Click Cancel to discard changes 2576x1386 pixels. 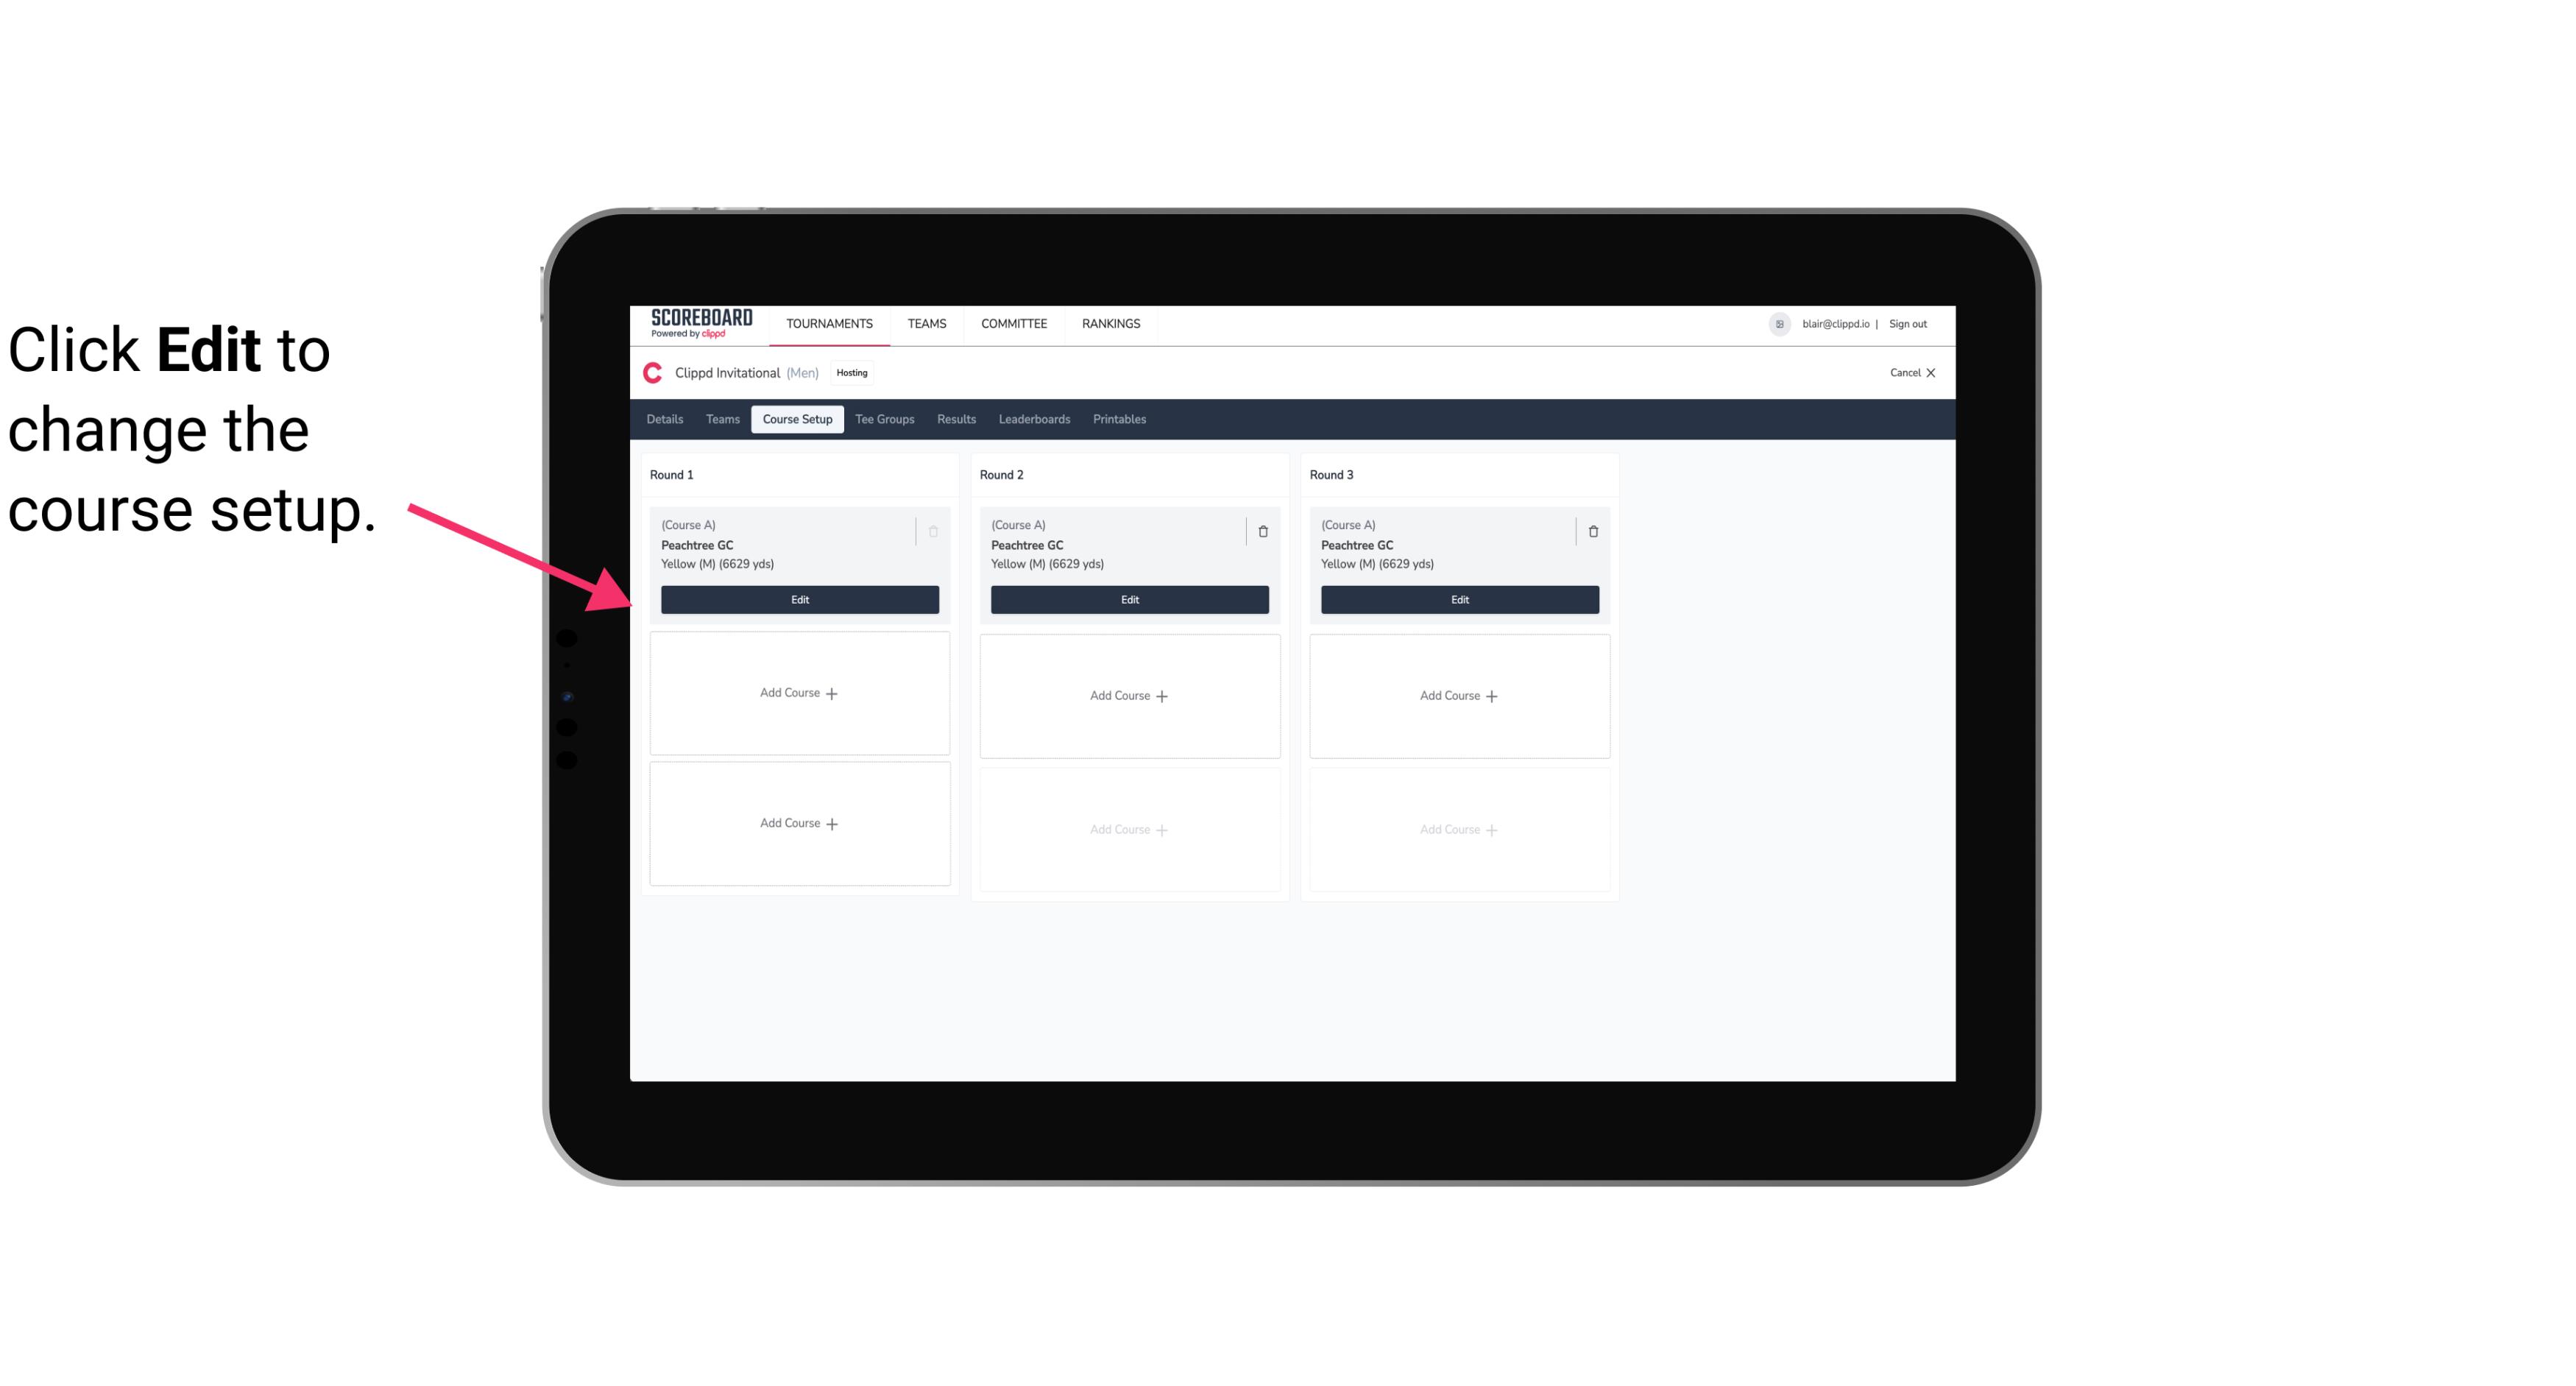(x=1907, y=372)
